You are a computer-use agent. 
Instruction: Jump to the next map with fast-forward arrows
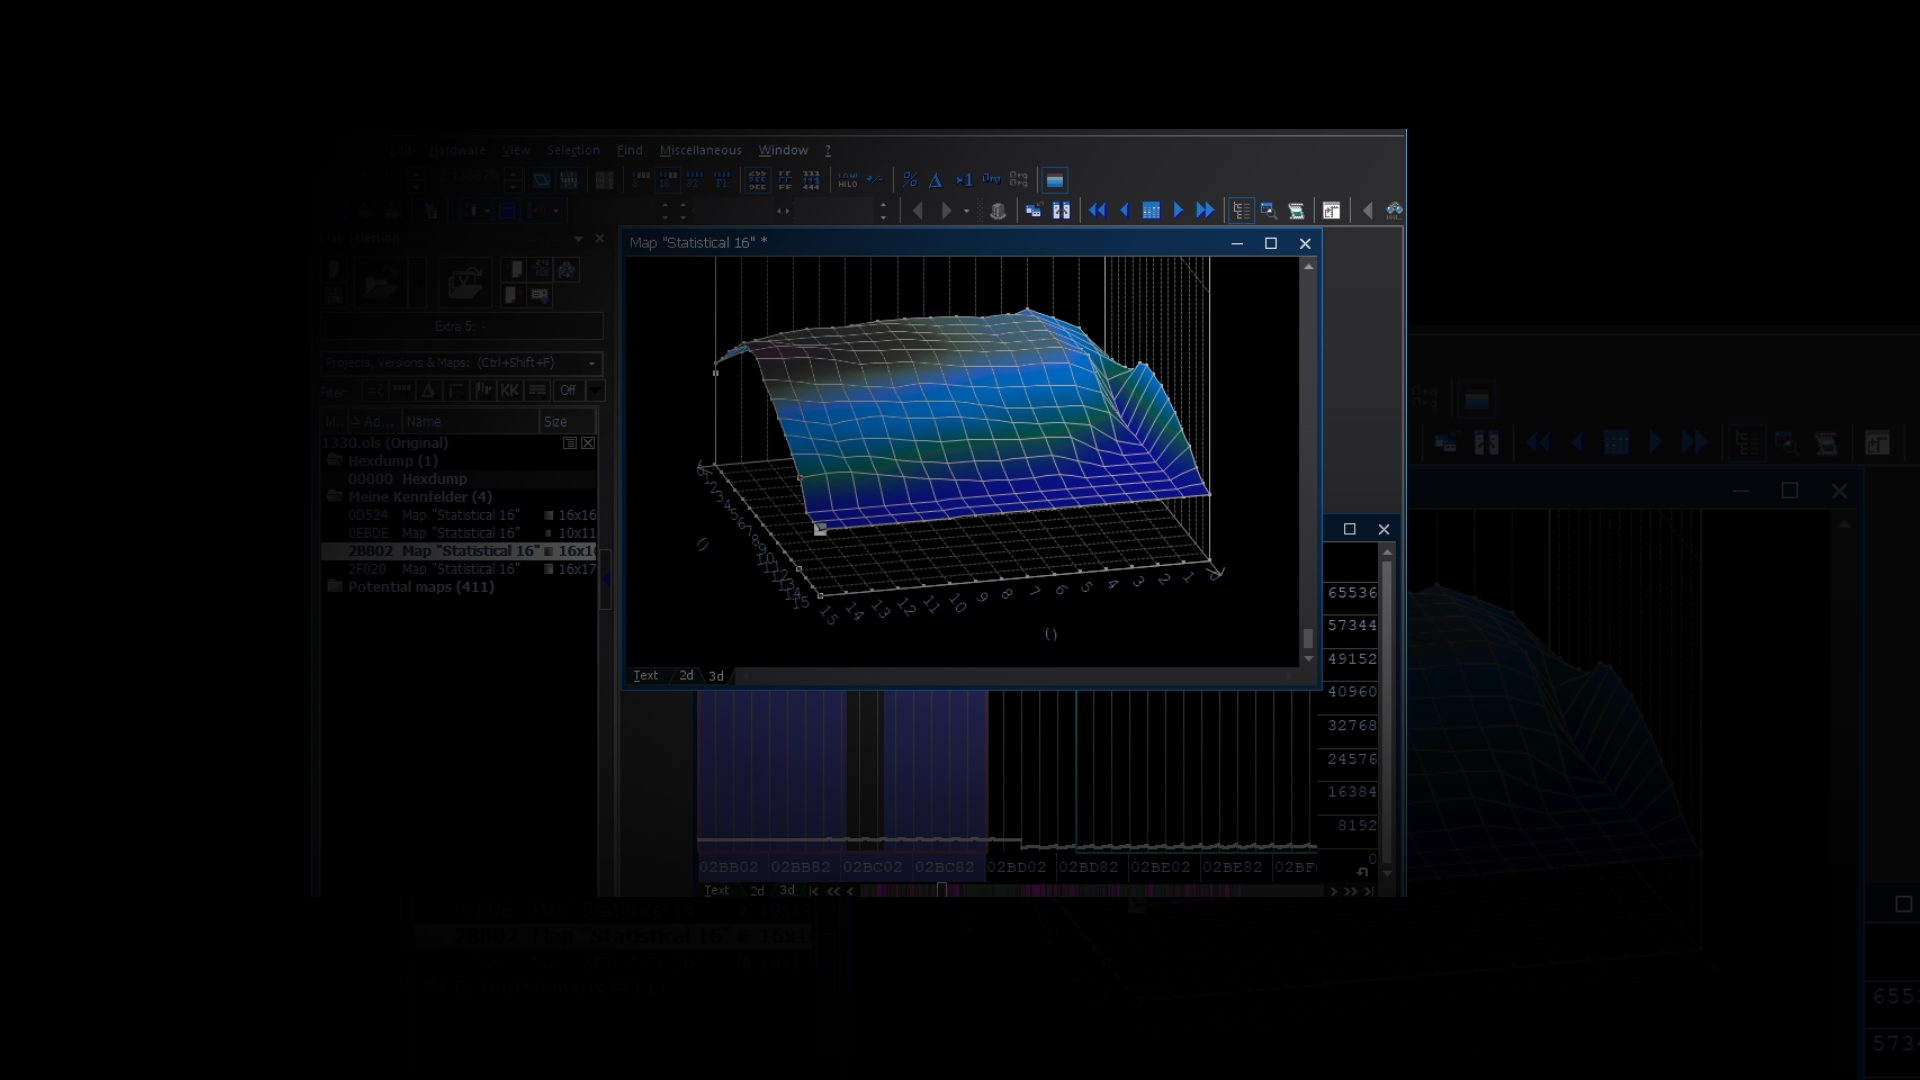pyautogui.click(x=1205, y=211)
